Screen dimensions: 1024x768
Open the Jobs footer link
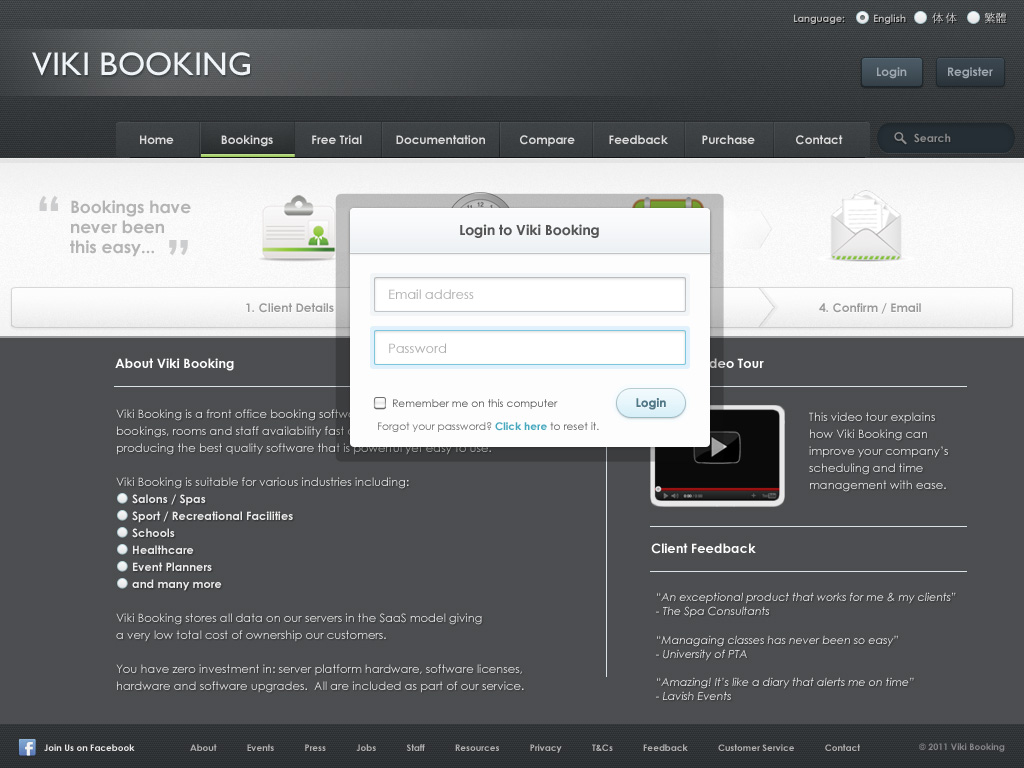(366, 748)
